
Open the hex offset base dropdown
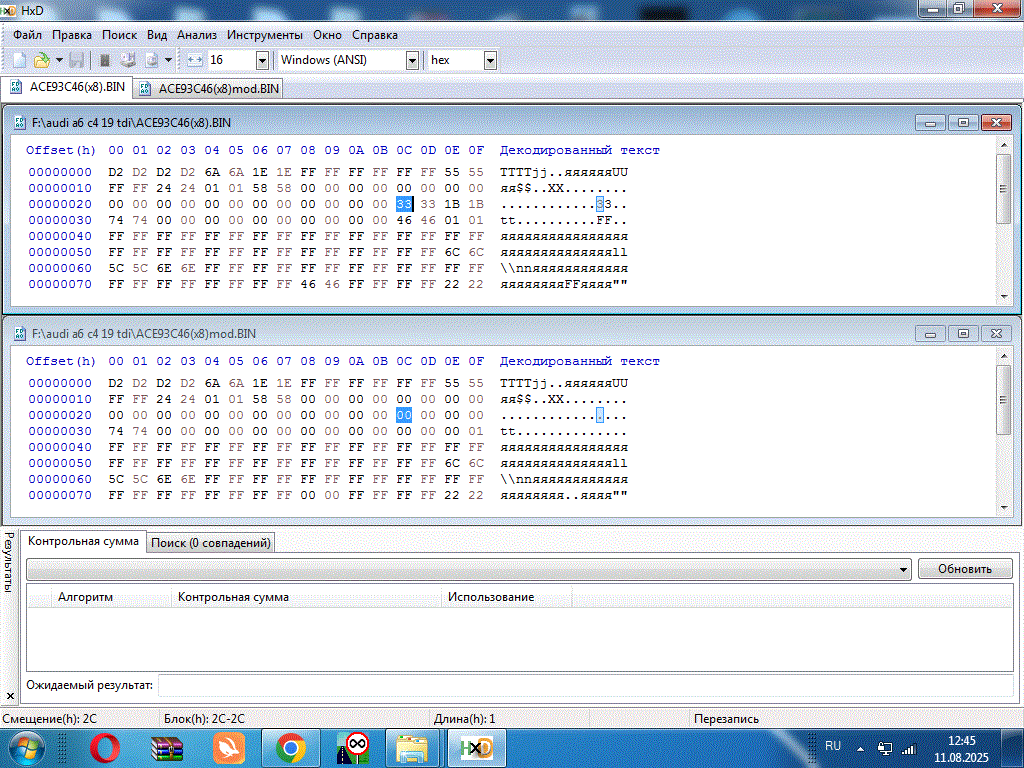(x=490, y=61)
